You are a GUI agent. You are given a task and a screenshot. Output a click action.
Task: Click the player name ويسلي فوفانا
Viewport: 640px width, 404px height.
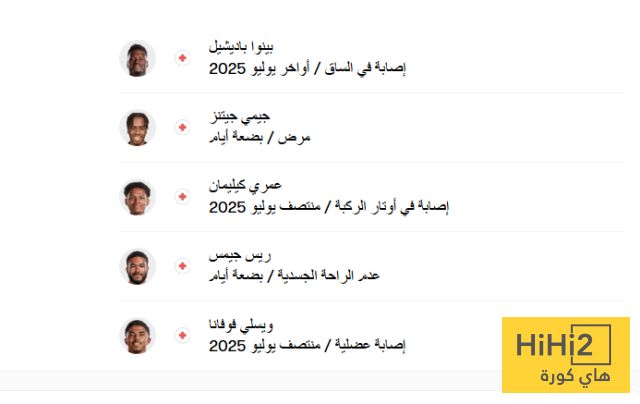[x=242, y=324]
